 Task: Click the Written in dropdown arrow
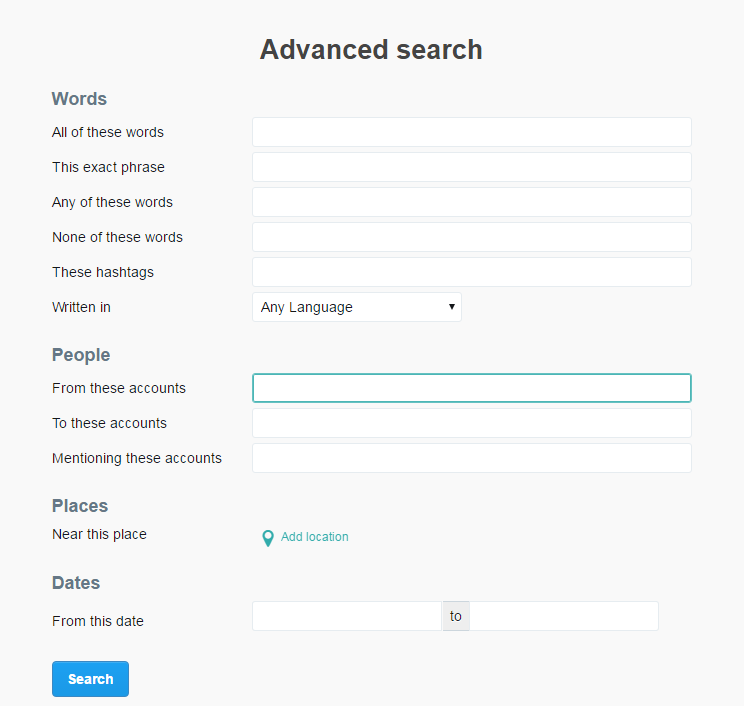point(452,307)
